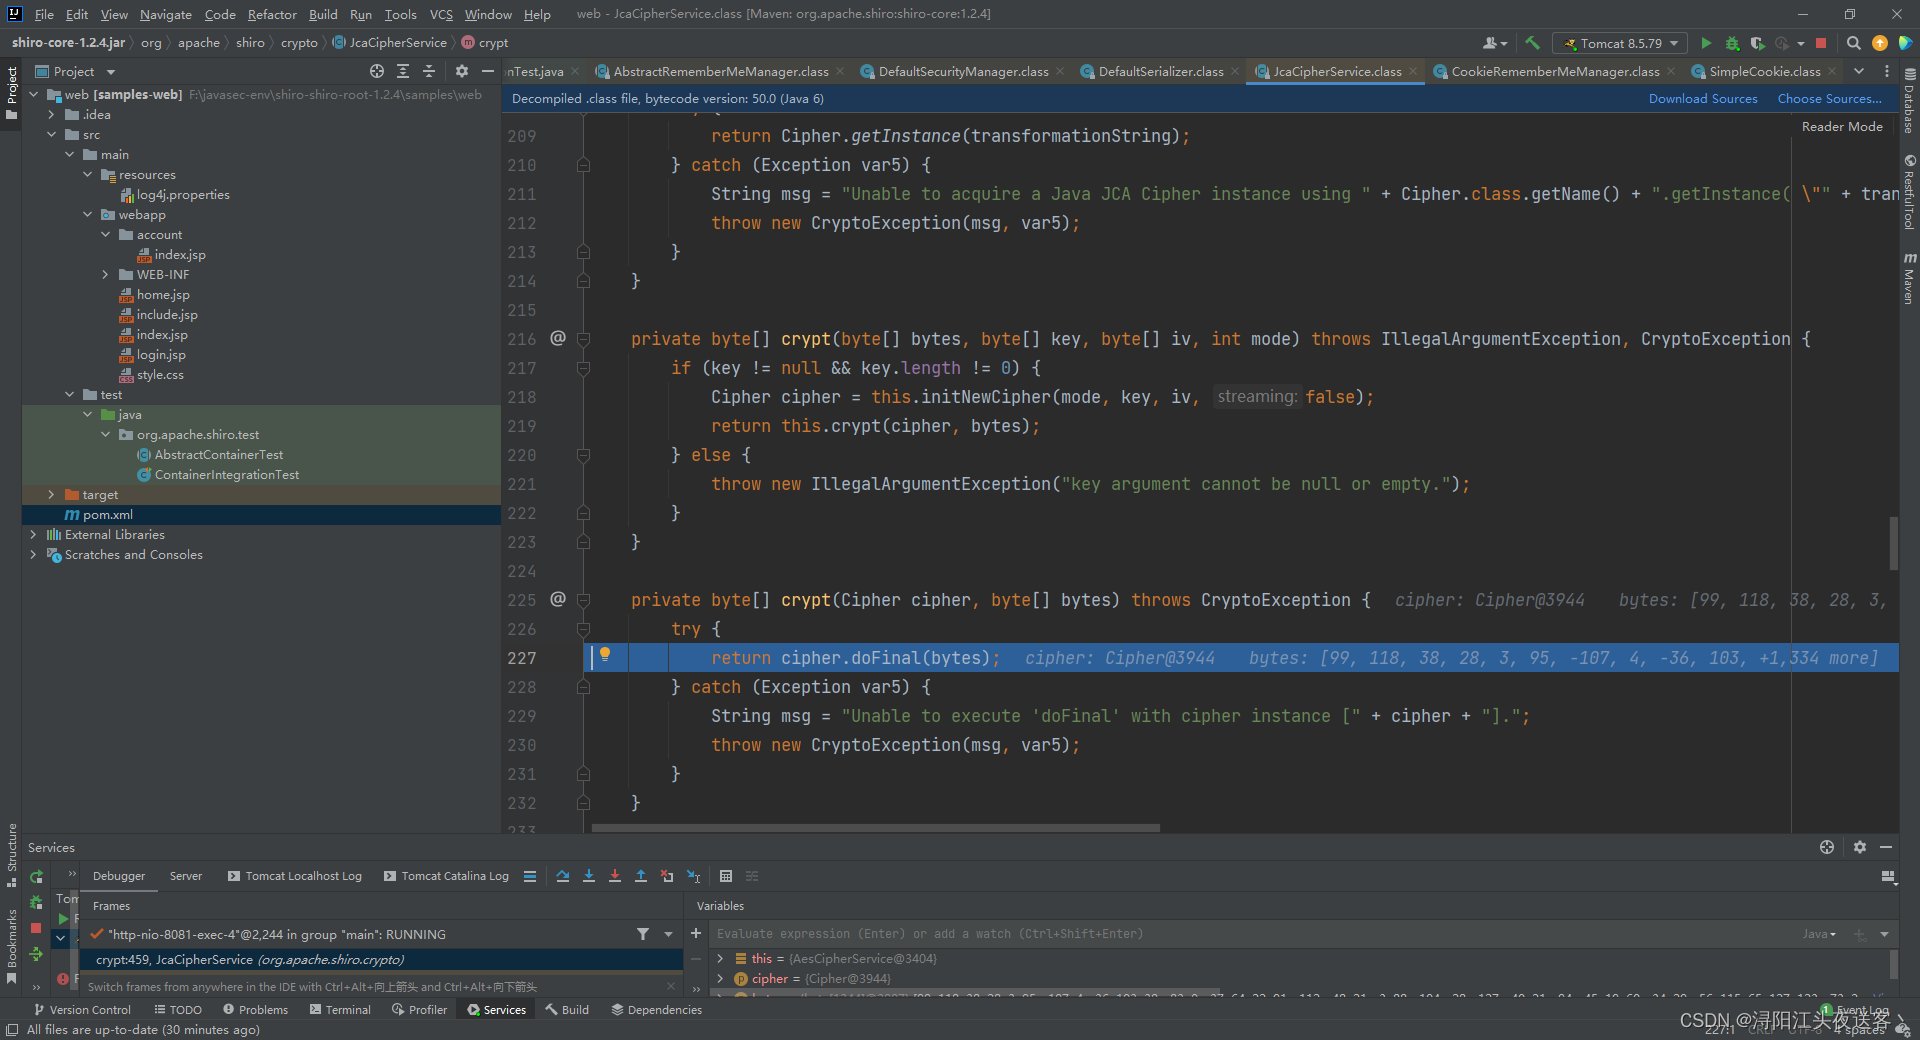This screenshot has width=1920, height=1040.
Task: Click Step Over debugger icon
Action: point(563,876)
